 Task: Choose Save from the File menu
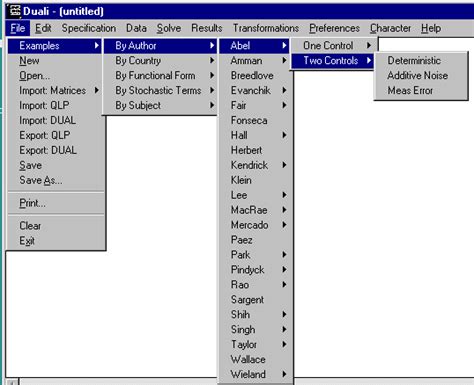coord(55,165)
